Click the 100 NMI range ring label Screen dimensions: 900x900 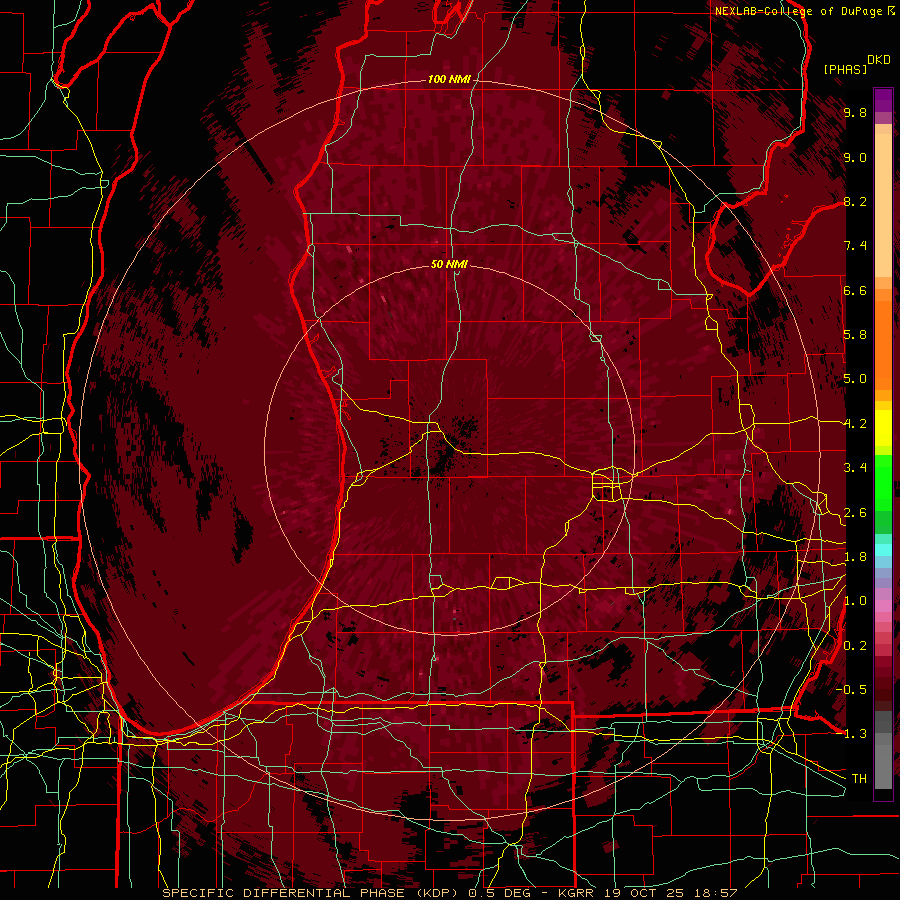(449, 79)
